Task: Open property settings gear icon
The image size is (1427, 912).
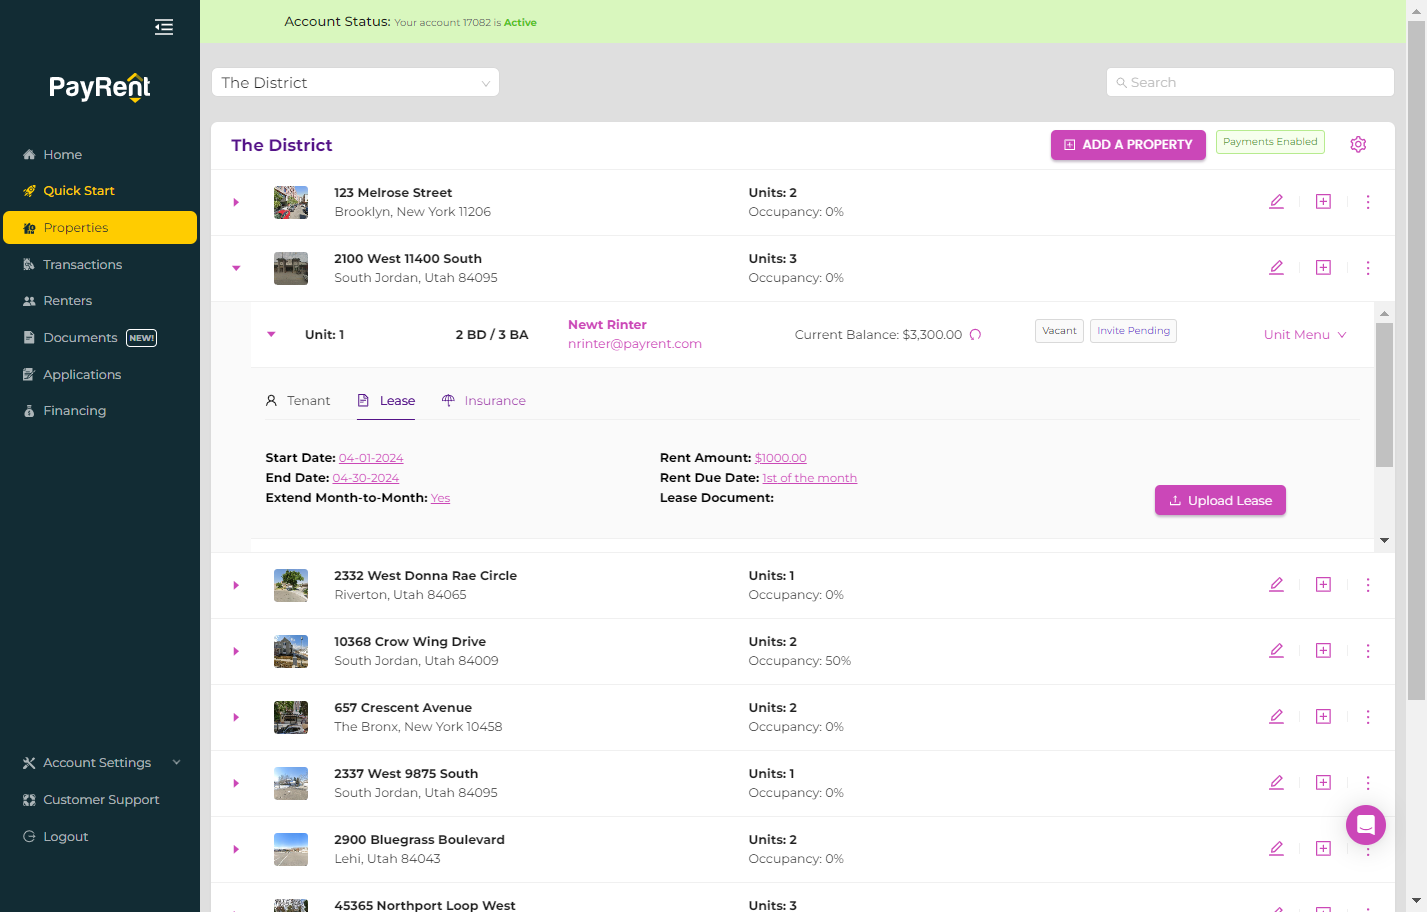Action: tap(1358, 144)
